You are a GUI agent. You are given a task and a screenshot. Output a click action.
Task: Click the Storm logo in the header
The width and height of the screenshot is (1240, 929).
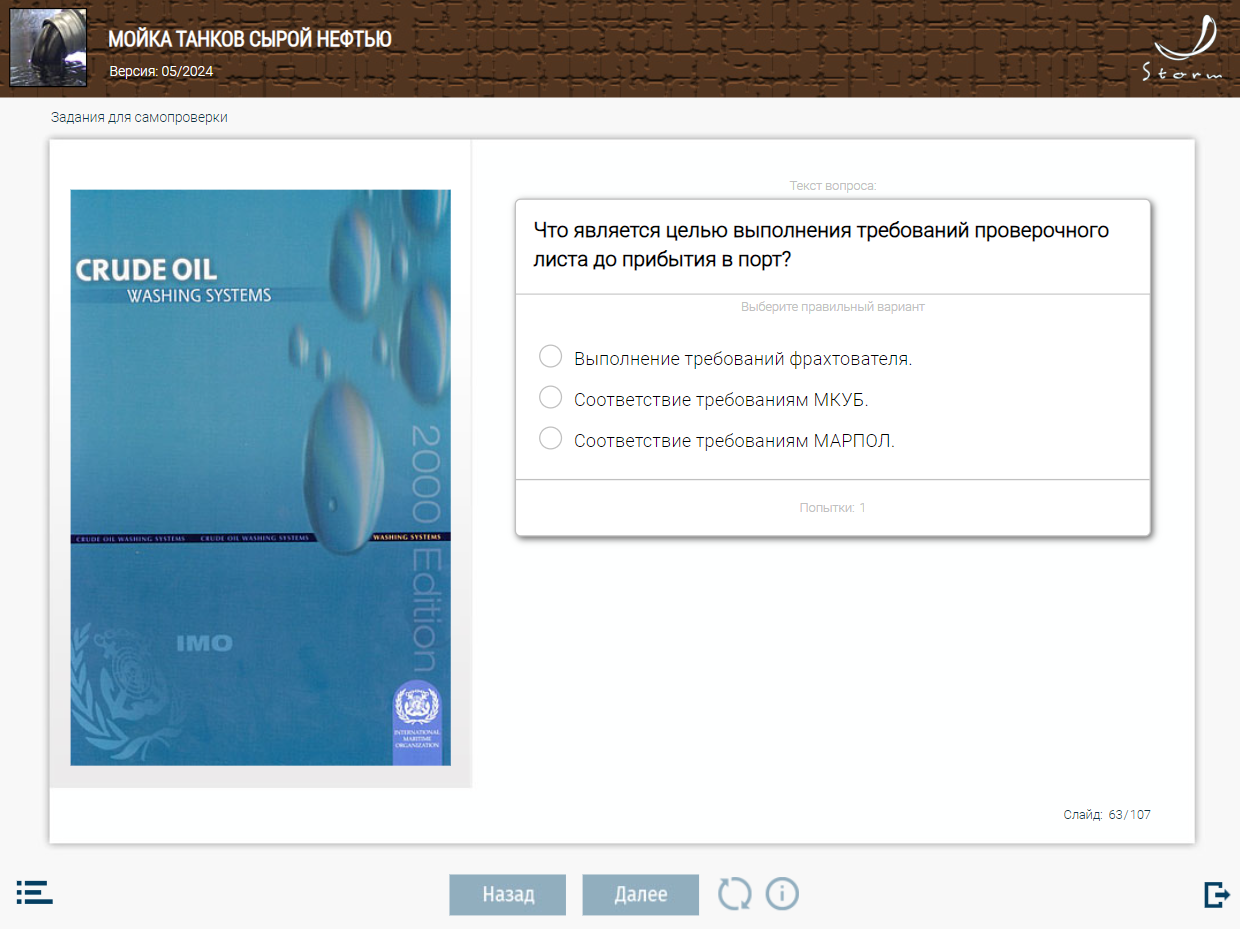tap(1183, 48)
